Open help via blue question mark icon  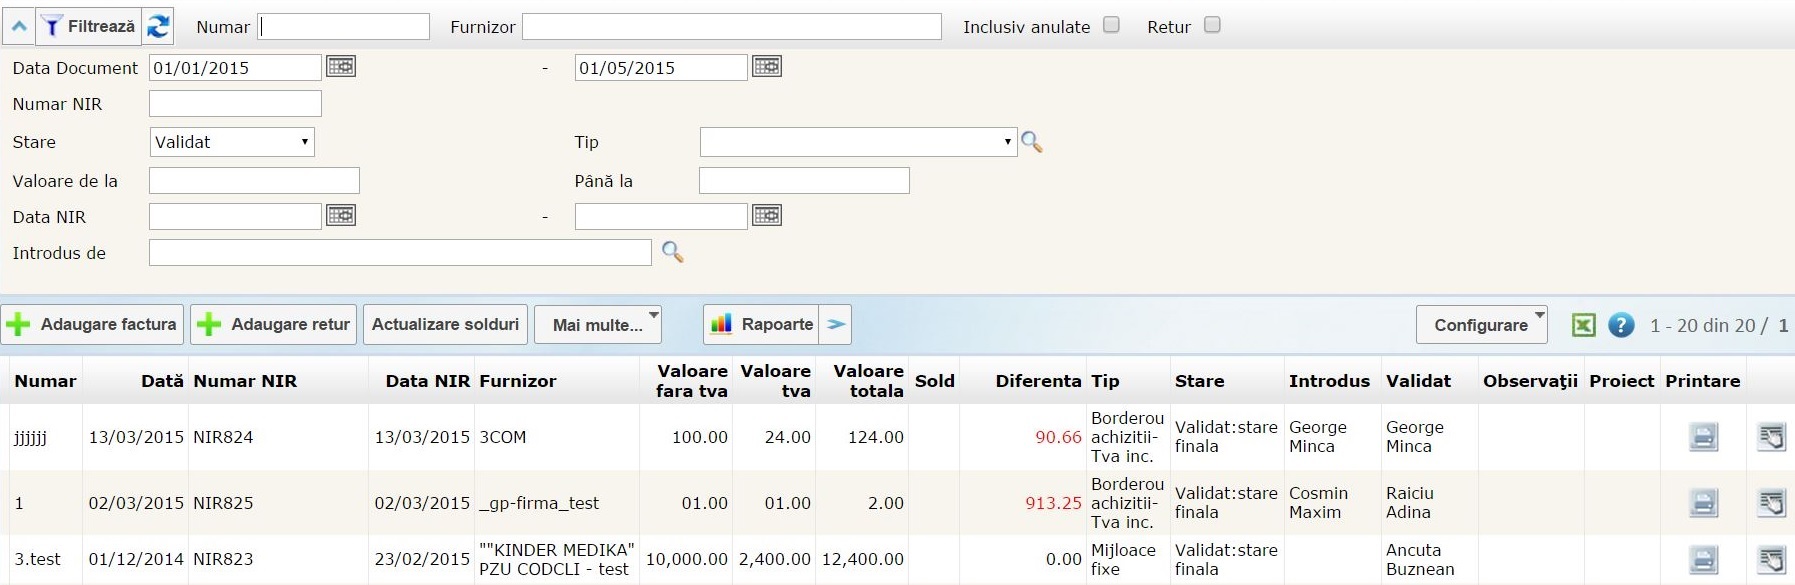(1621, 325)
